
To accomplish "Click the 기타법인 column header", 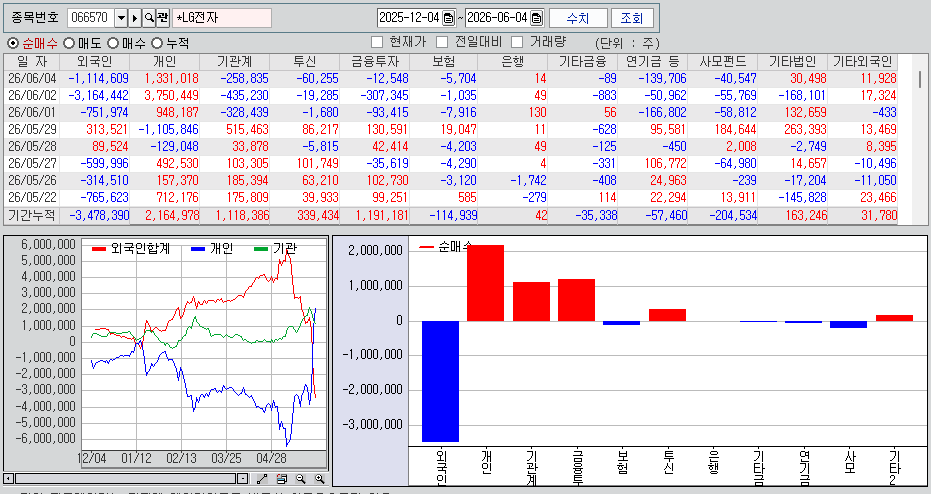I will click(793, 62).
